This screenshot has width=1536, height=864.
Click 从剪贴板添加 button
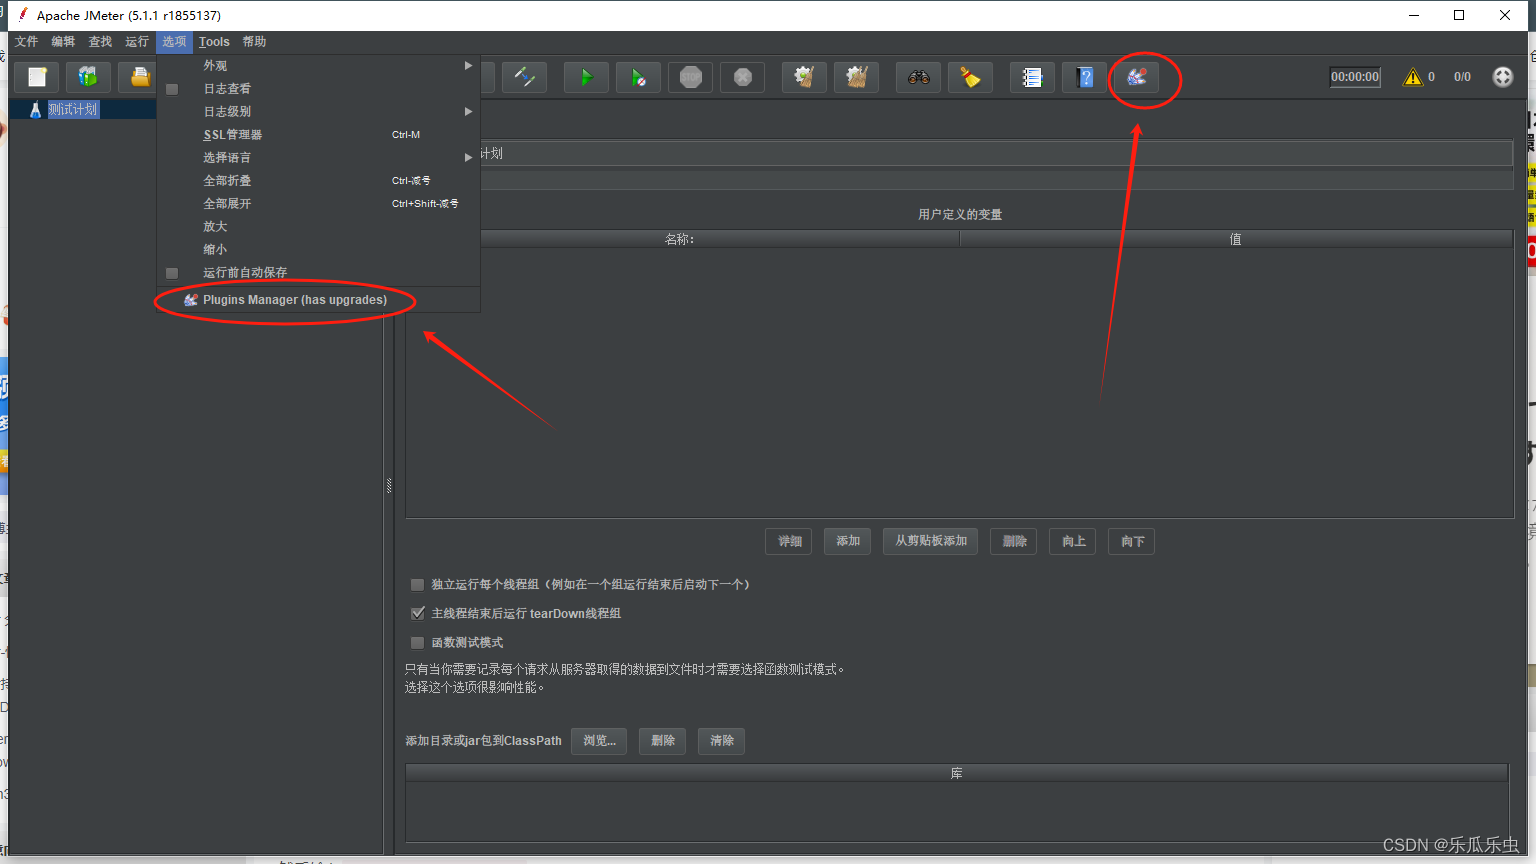[931, 541]
